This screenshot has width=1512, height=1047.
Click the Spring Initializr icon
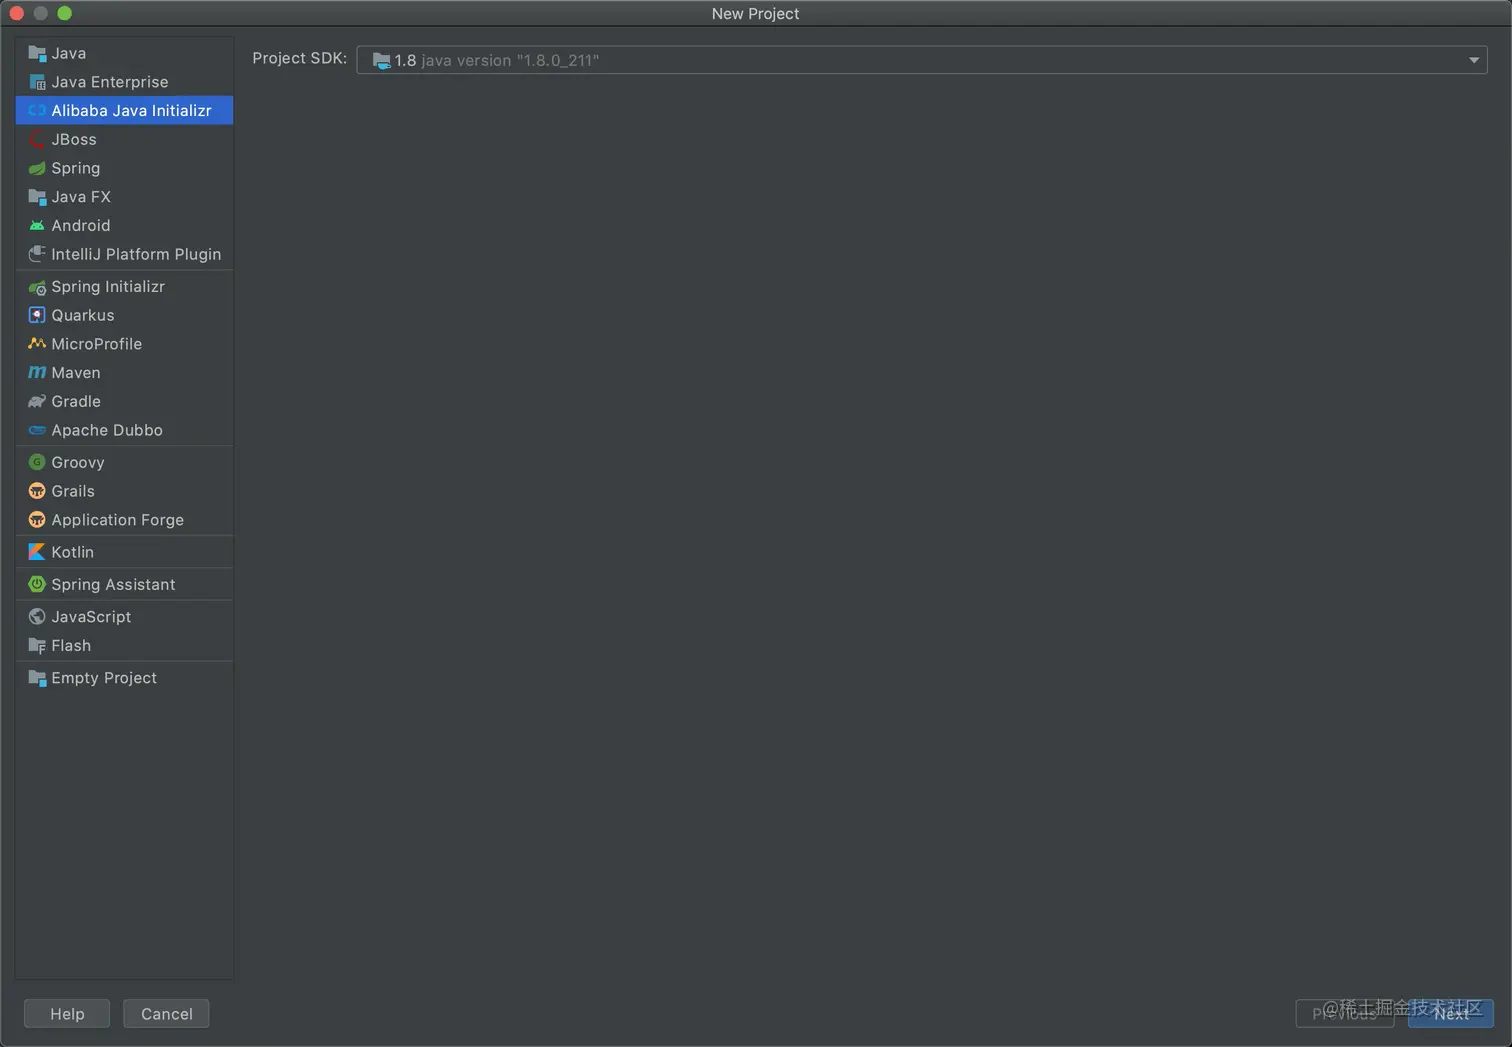coord(37,287)
